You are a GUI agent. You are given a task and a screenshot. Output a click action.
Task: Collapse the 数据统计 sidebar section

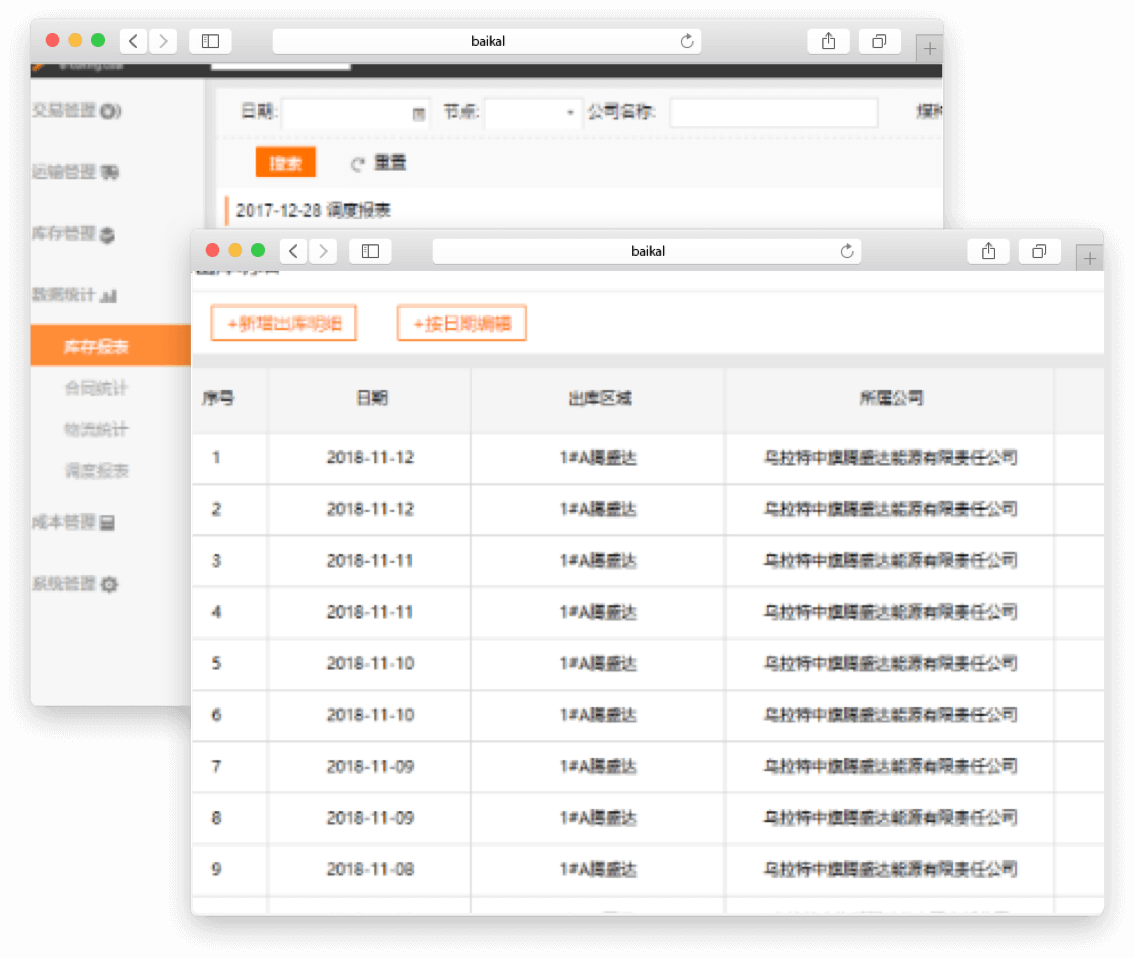click(x=75, y=296)
